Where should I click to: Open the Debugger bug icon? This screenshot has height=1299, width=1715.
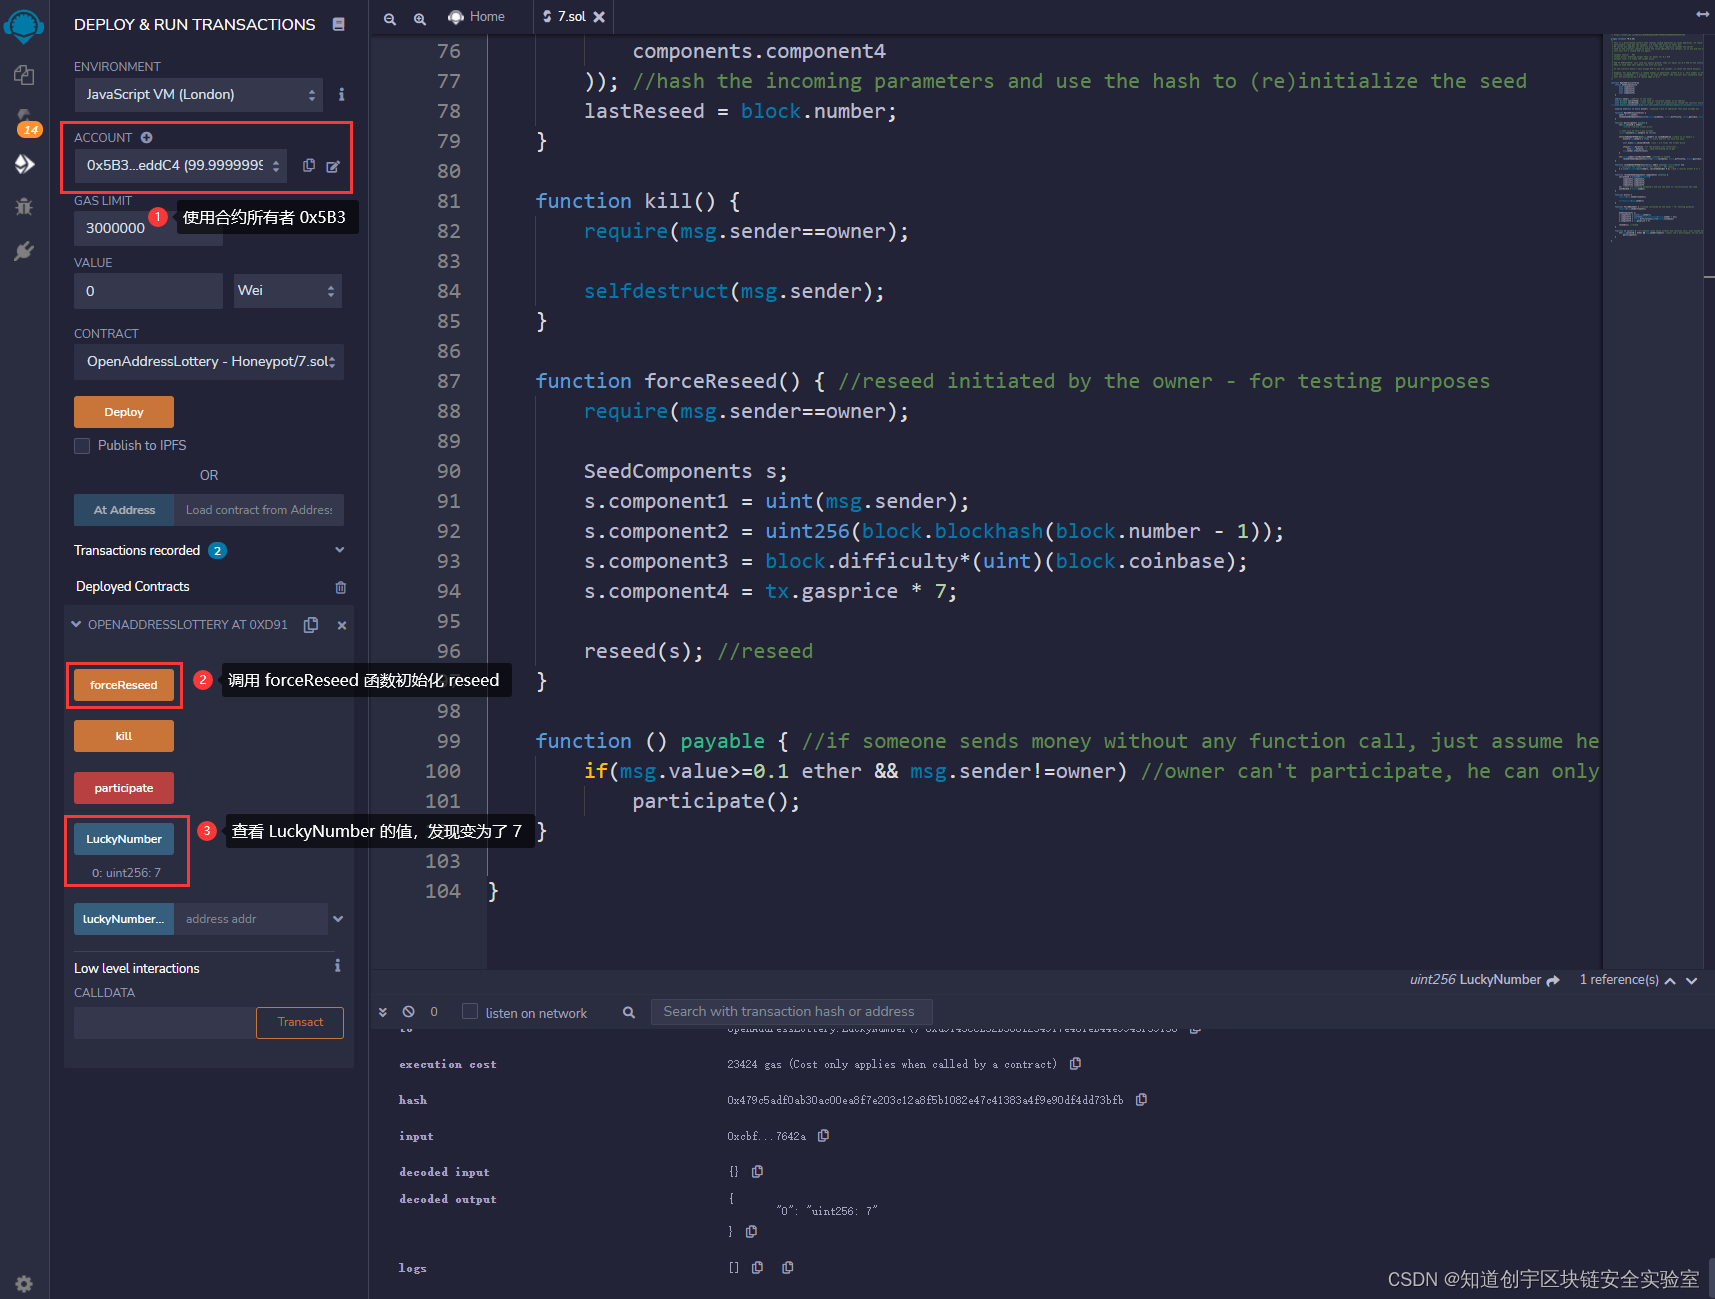tap(24, 207)
